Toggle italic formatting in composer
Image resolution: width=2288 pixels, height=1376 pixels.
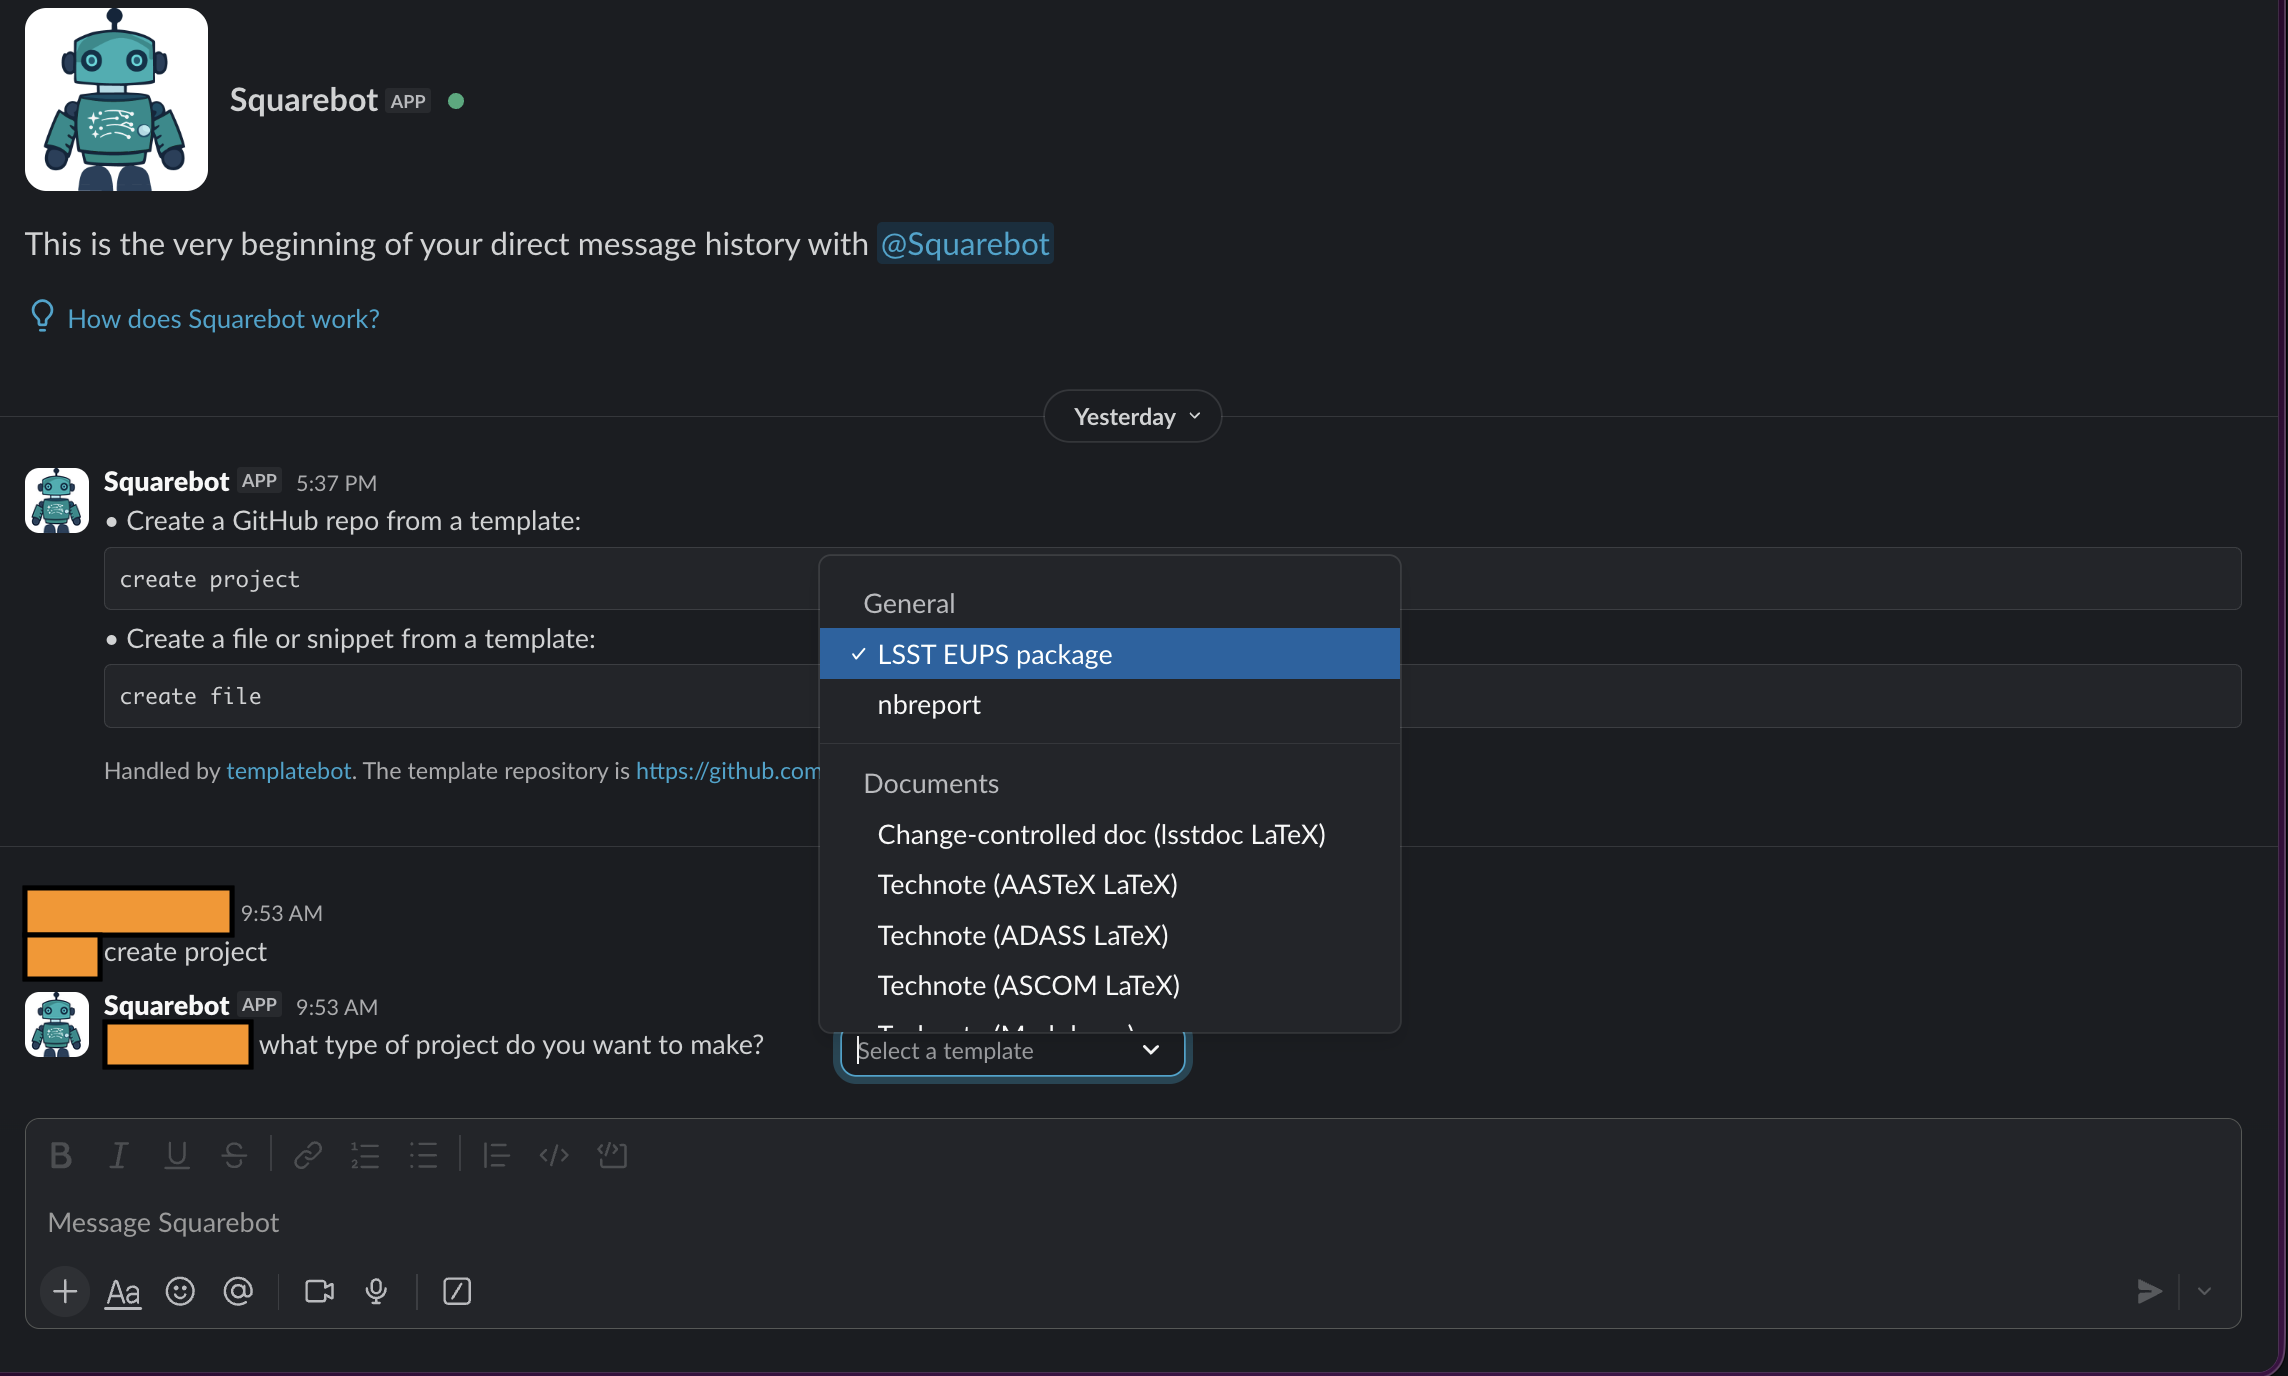point(118,1155)
